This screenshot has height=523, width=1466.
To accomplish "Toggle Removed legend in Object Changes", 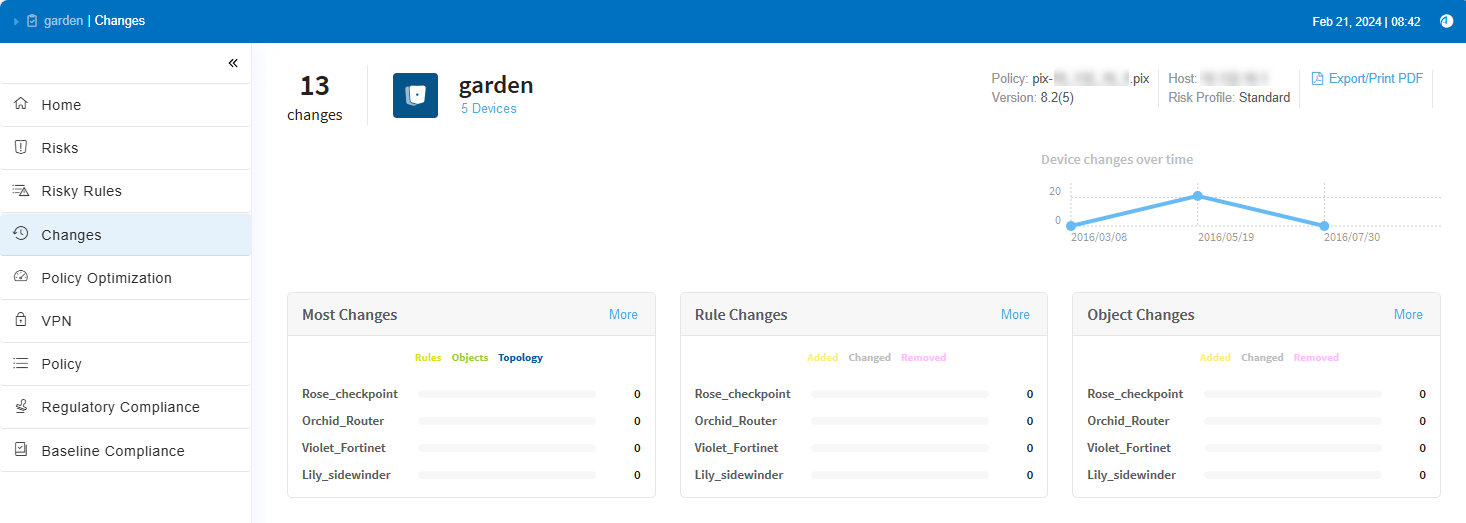I will (1316, 357).
